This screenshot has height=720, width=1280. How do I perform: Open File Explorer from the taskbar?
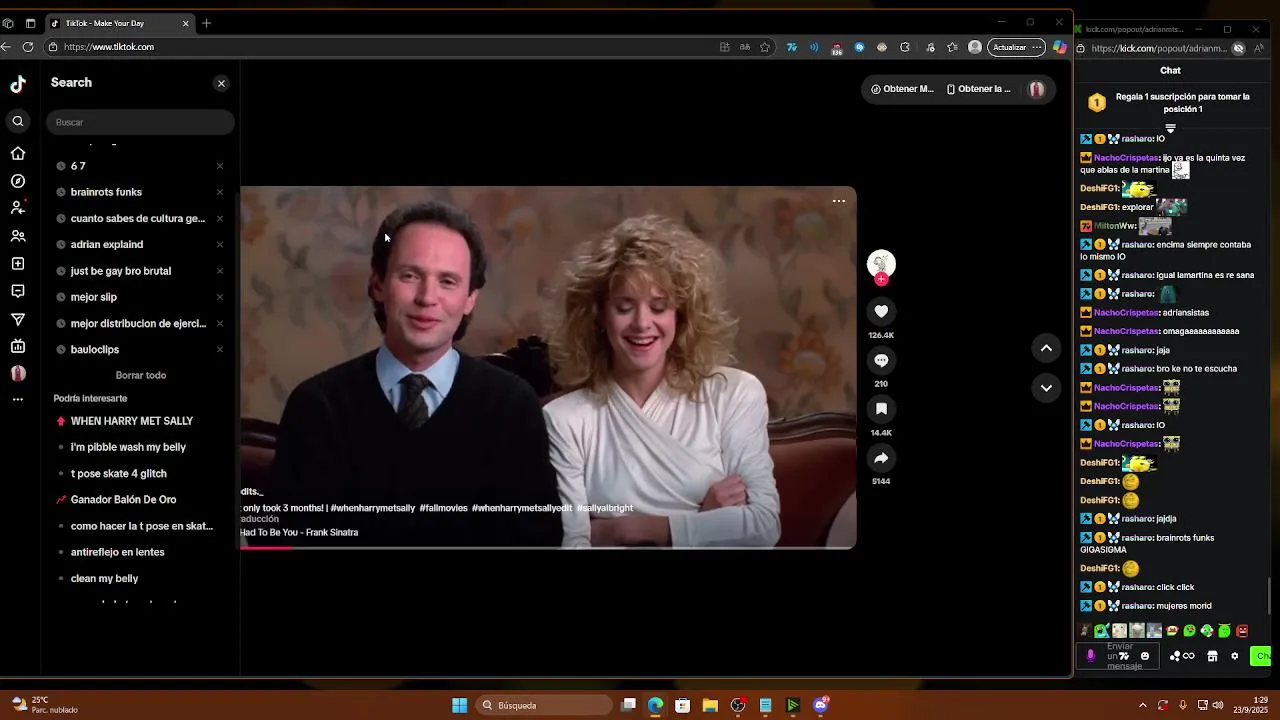click(710, 705)
